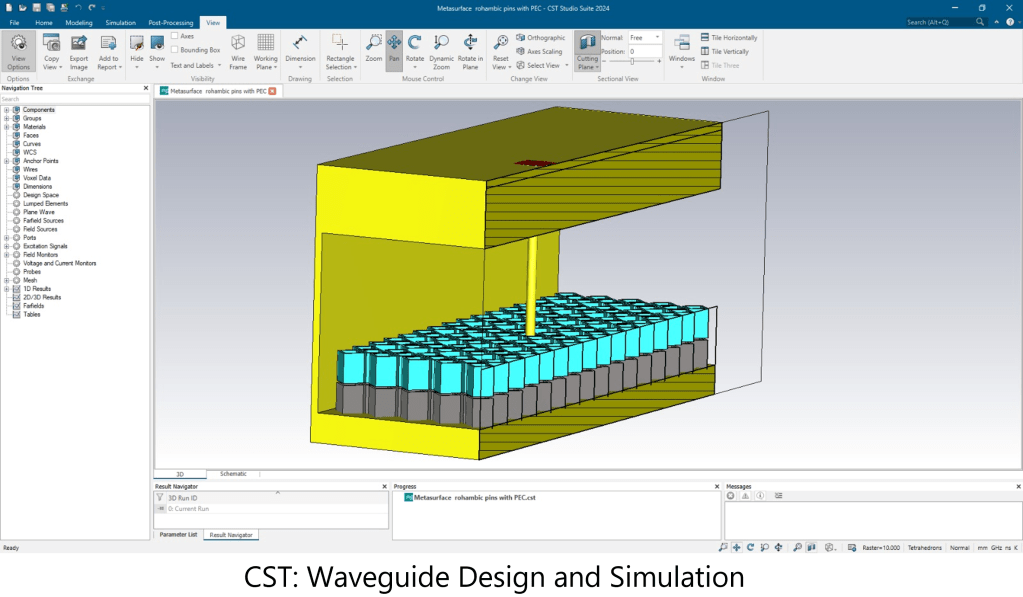Check the Bounding Box option
This screenshot has width=1023, height=597.
click(175, 50)
